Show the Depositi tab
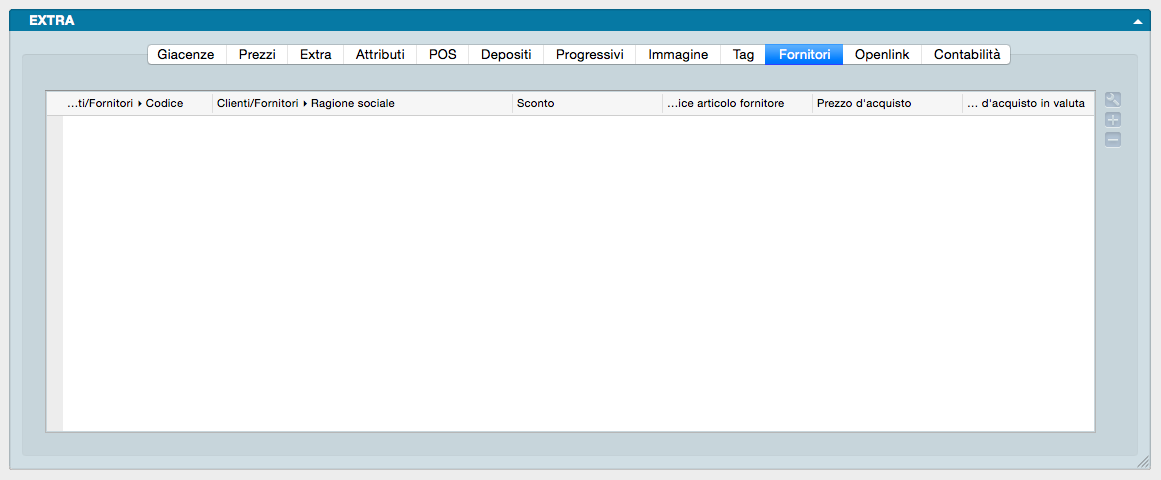Image resolution: width=1161 pixels, height=480 pixels. [x=506, y=55]
